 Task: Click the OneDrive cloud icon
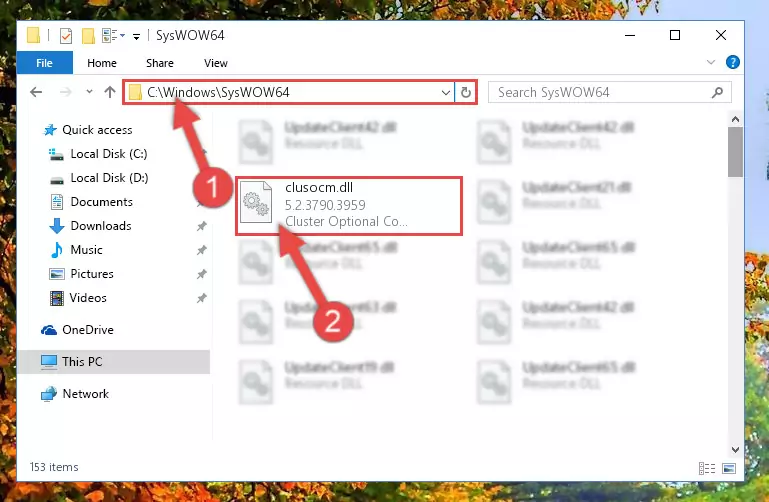(x=49, y=330)
